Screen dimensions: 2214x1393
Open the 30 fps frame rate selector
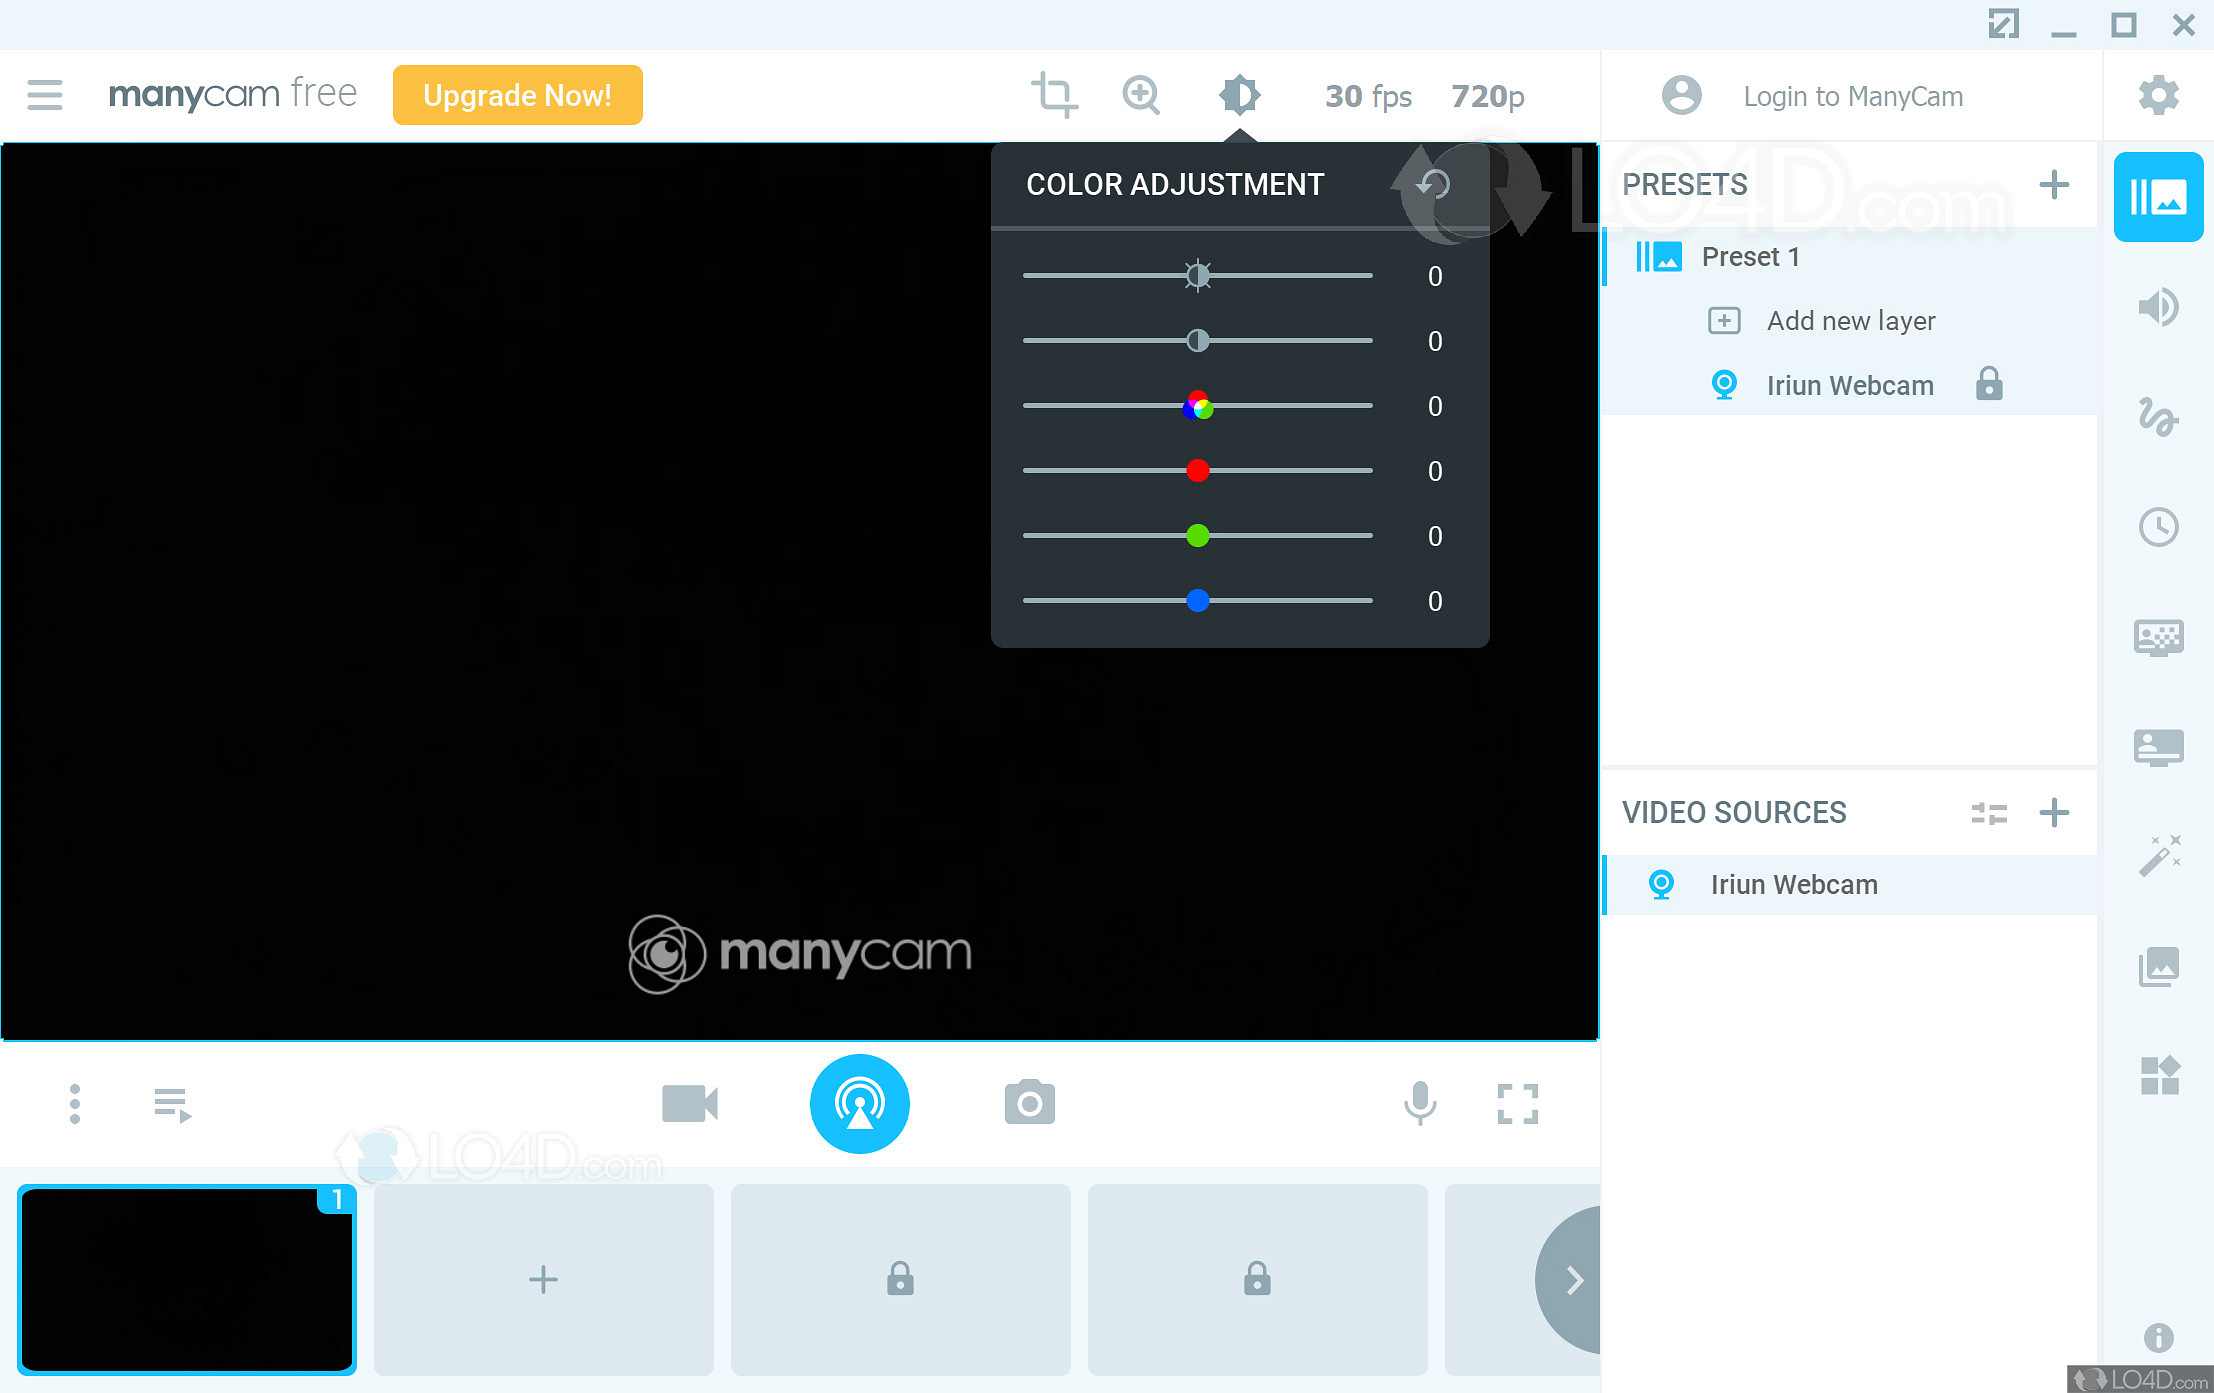pyautogui.click(x=1367, y=96)
